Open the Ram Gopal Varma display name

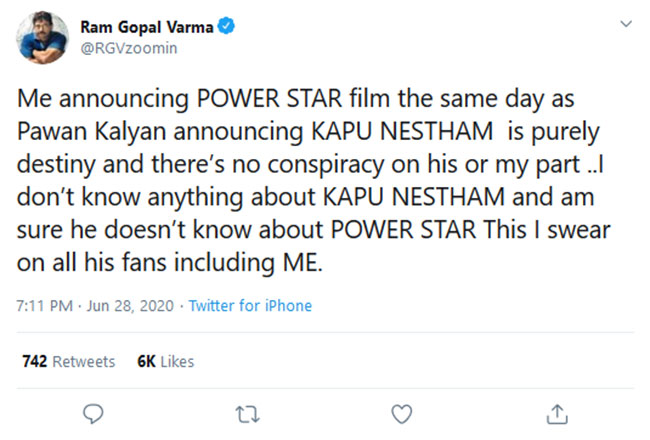pyautogui.click(x=146, y=27)
